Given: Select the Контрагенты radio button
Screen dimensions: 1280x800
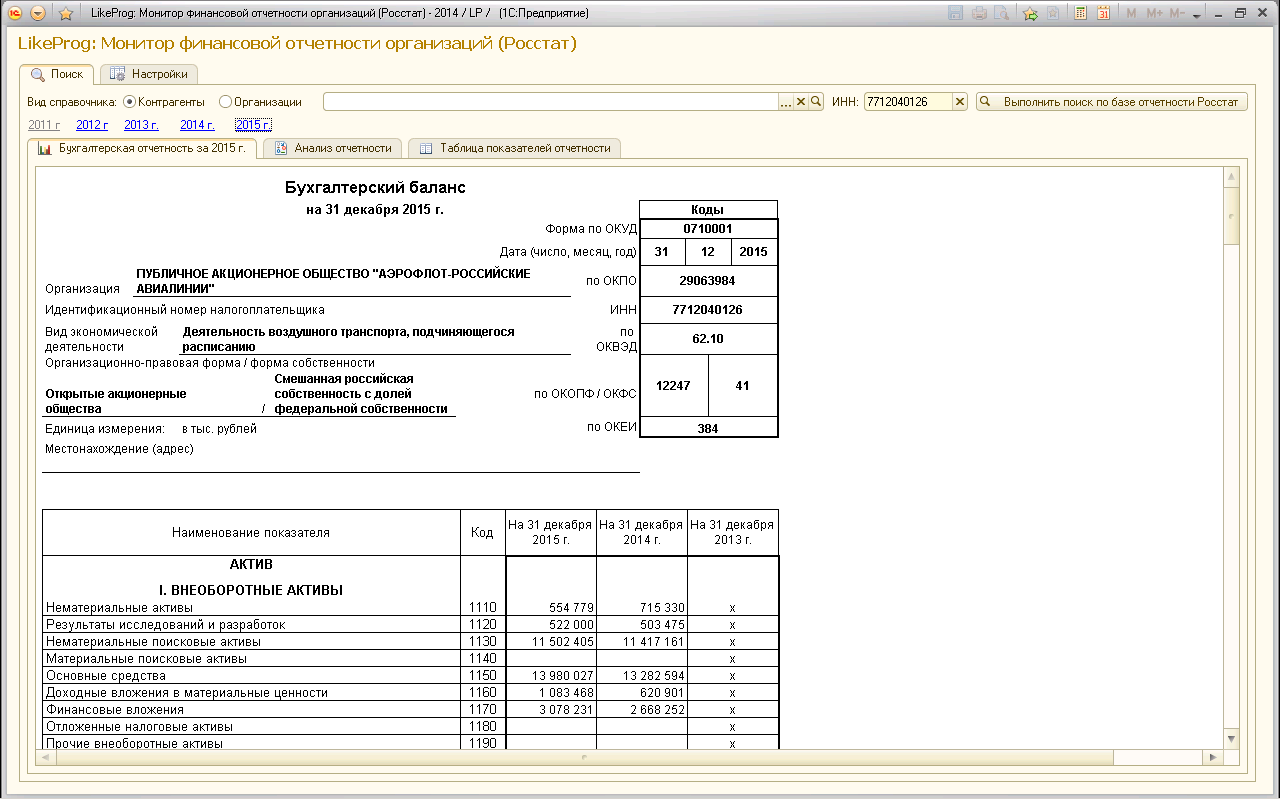Looking at the screenshot, I should tap(129, 102).
